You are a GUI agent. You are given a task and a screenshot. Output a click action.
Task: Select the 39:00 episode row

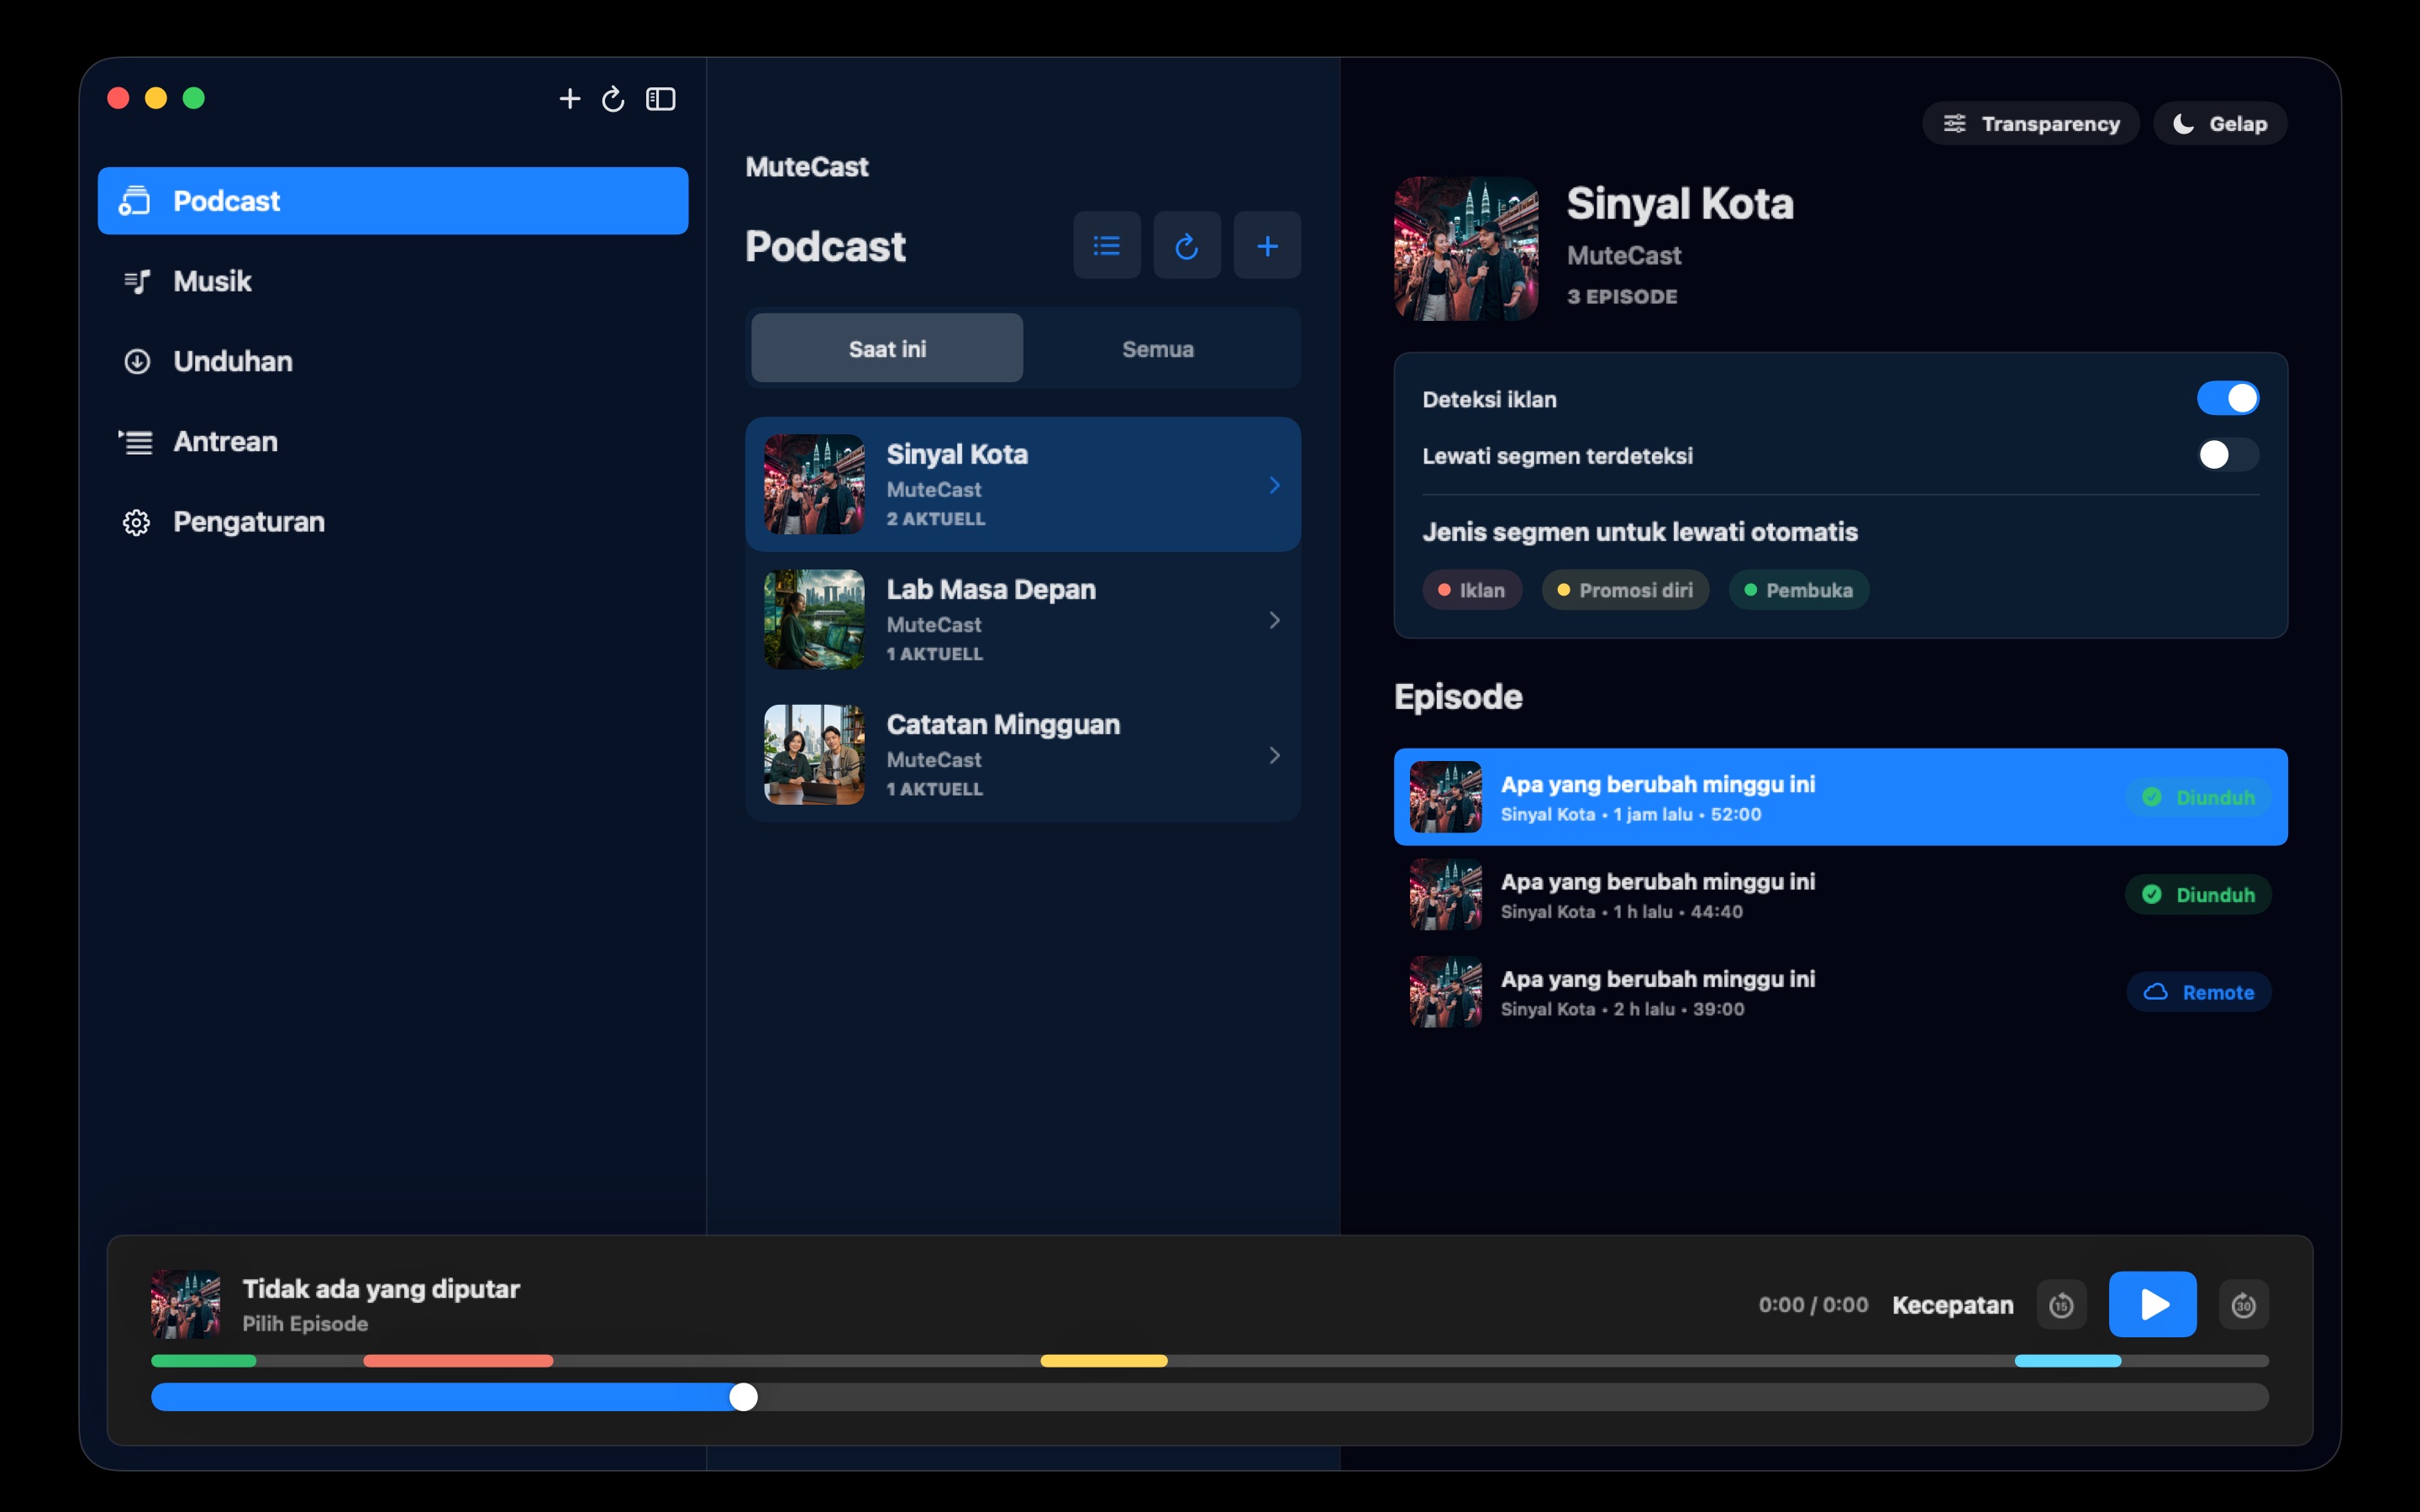[1840, 992]
